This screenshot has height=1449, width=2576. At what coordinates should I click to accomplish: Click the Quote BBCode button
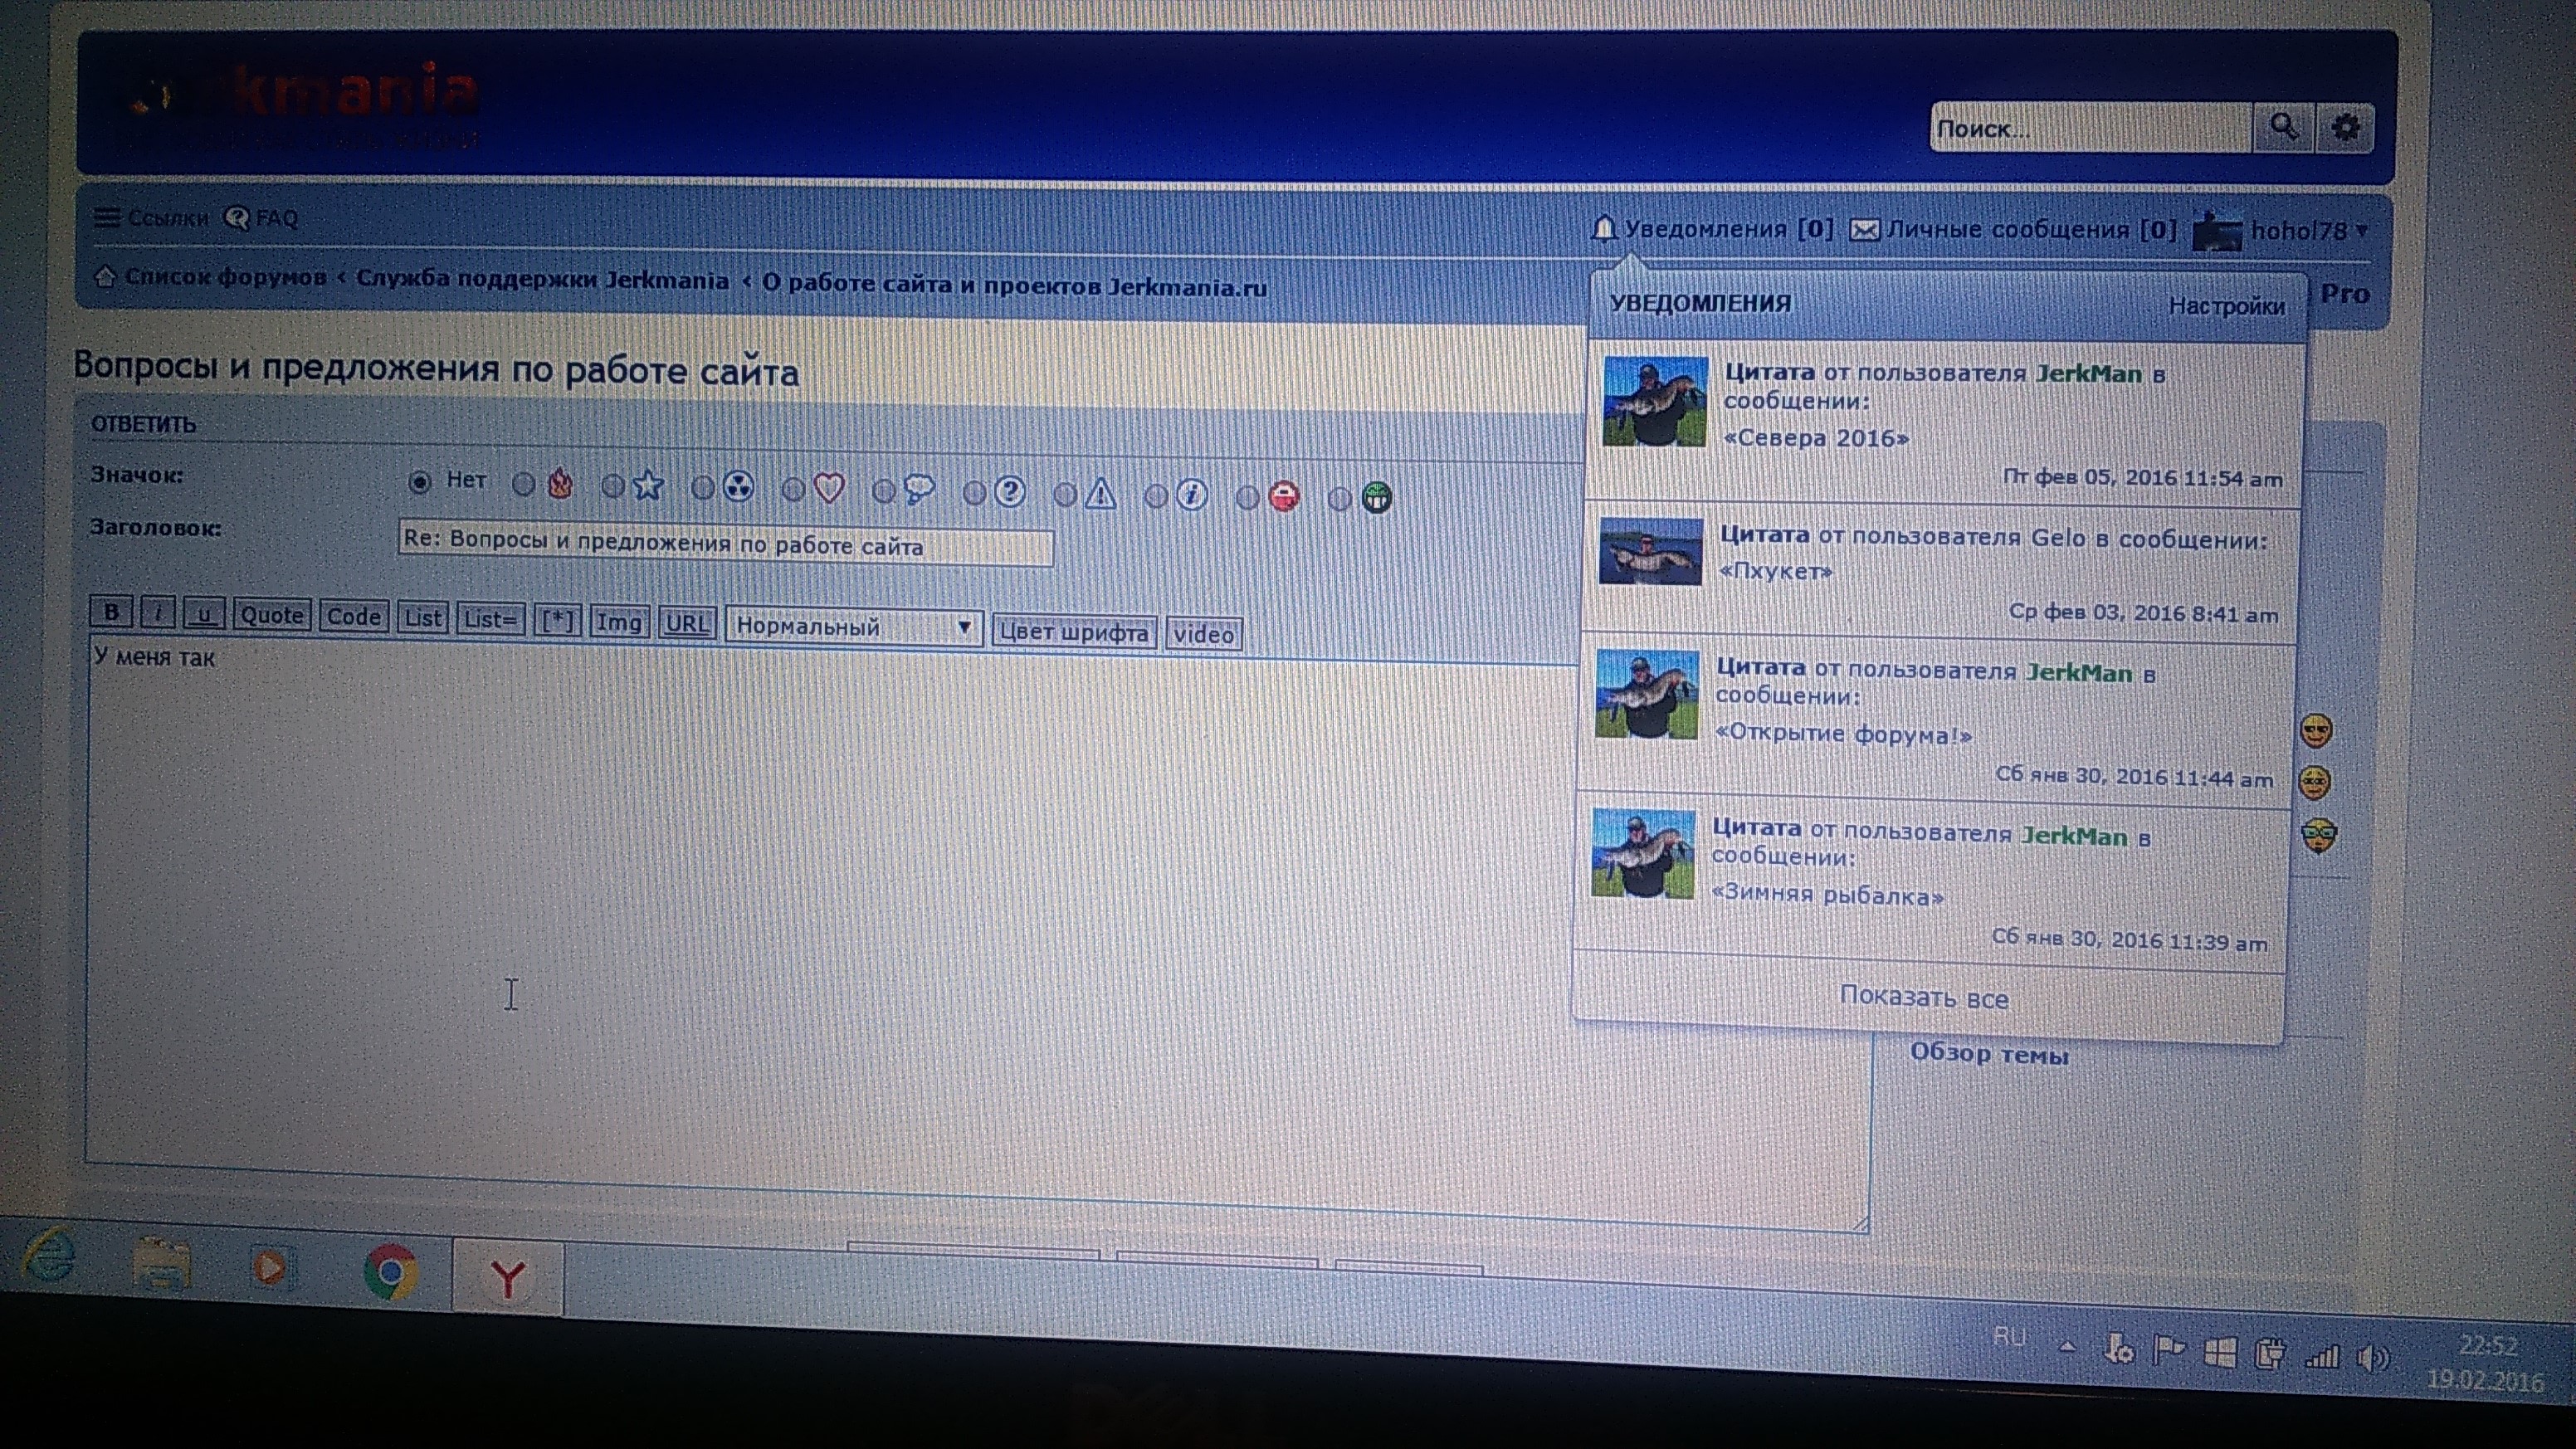coord(272,615)
